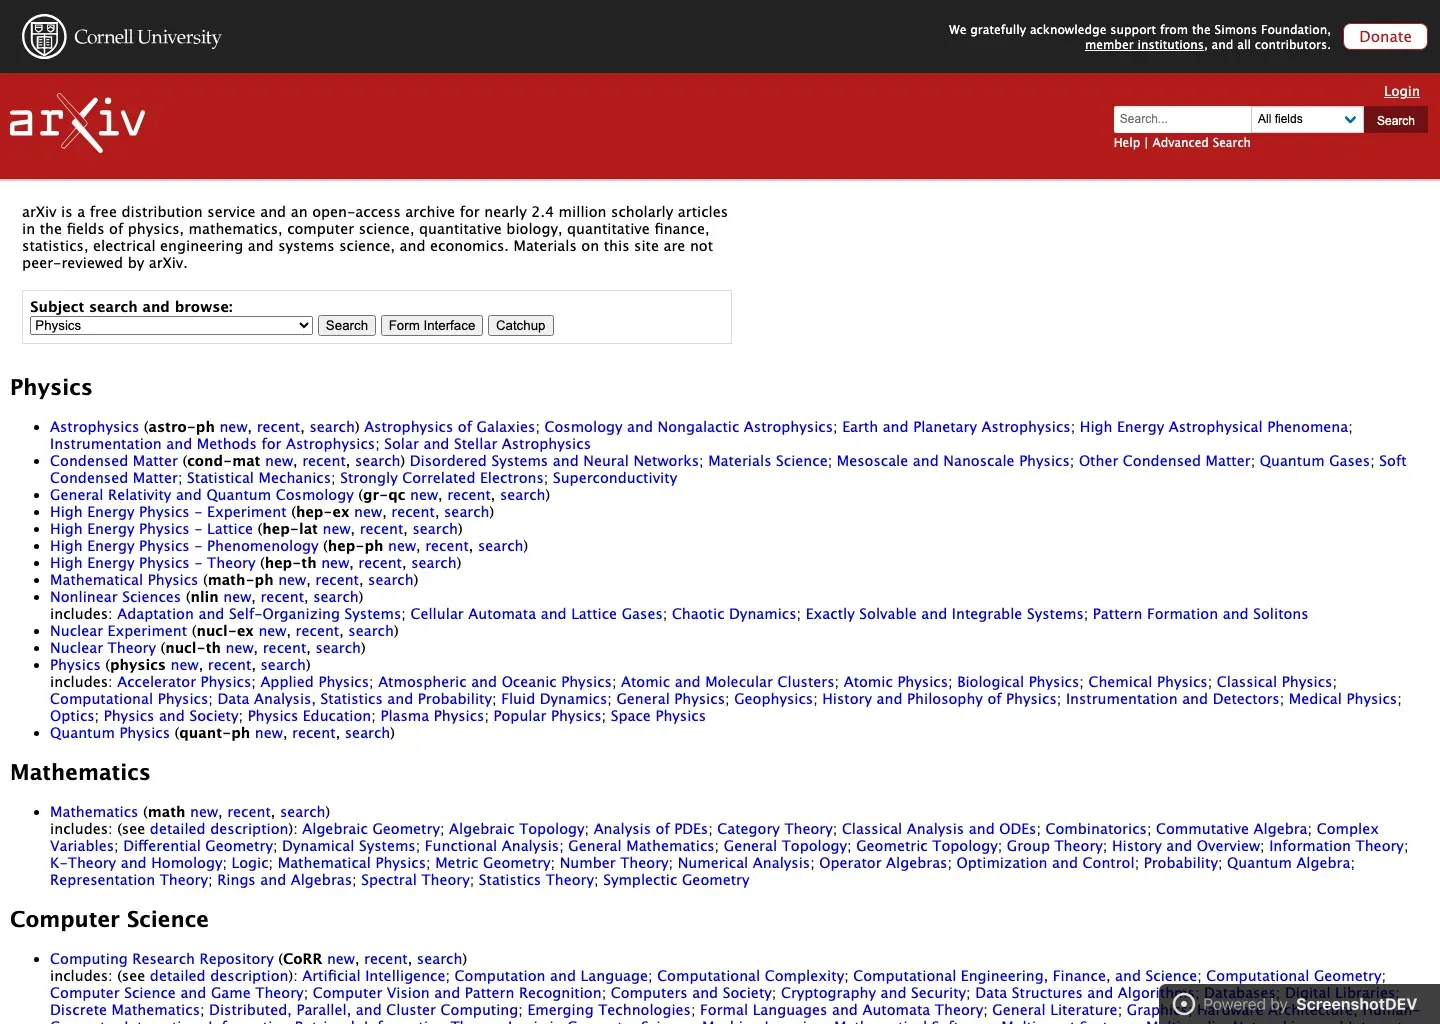Open Fluid Dynamics link
Image resolution: width=1440 pixels, height=1024 pixels.
[554, 699]
